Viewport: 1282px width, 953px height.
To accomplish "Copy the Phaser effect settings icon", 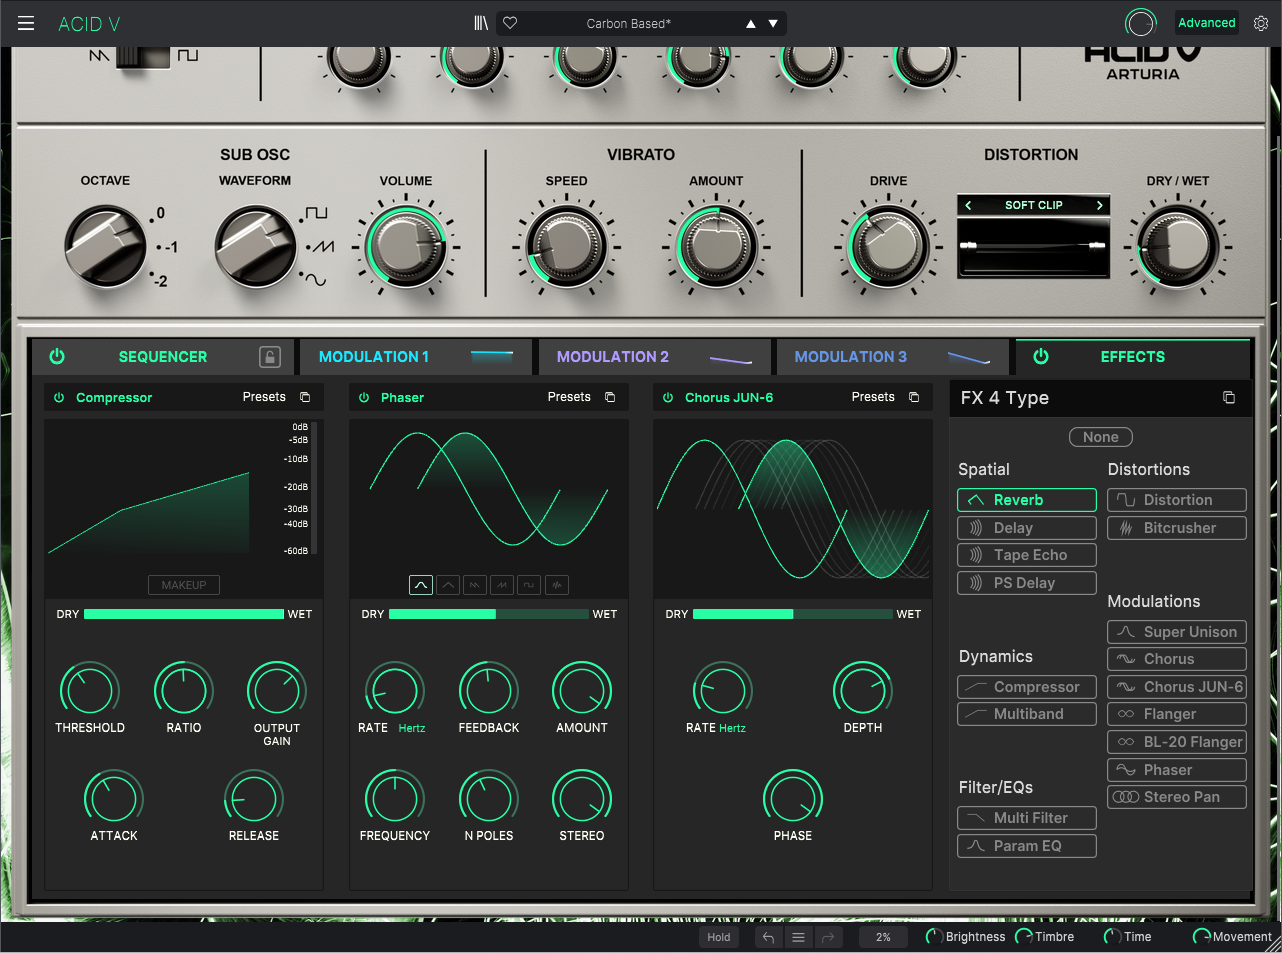I will coord(610,397).
